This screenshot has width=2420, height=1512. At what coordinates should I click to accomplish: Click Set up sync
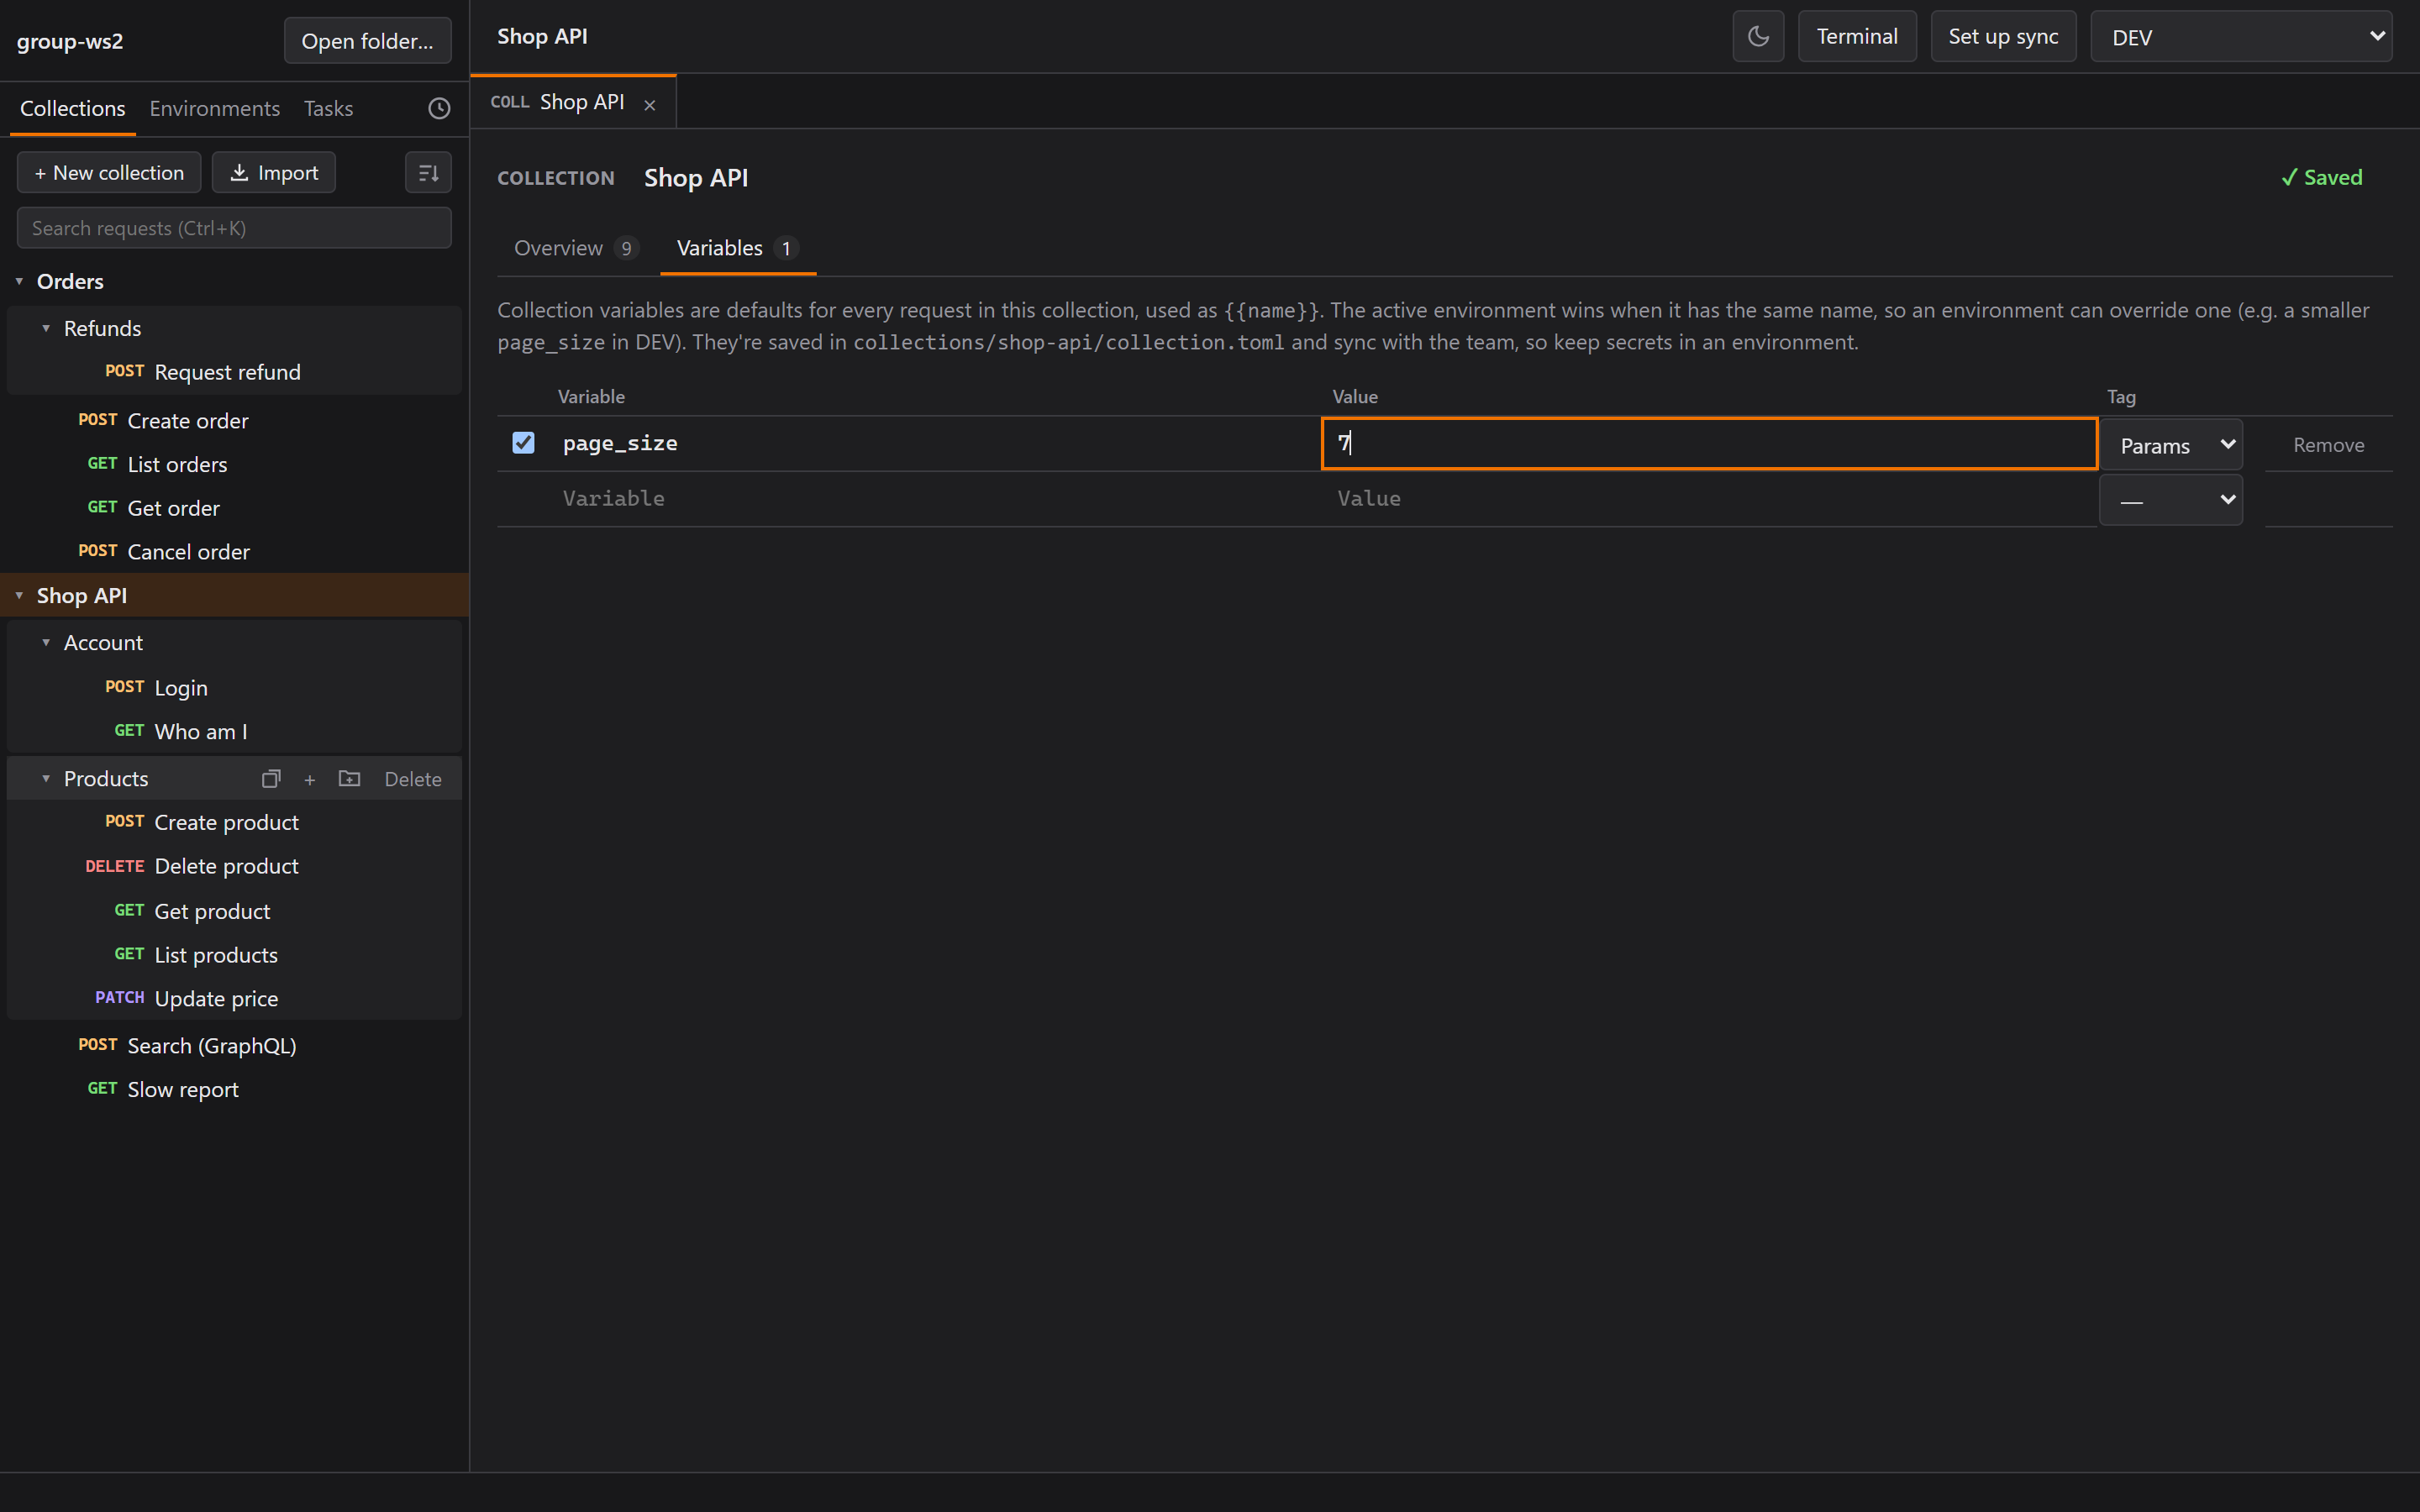point(2003,37)
